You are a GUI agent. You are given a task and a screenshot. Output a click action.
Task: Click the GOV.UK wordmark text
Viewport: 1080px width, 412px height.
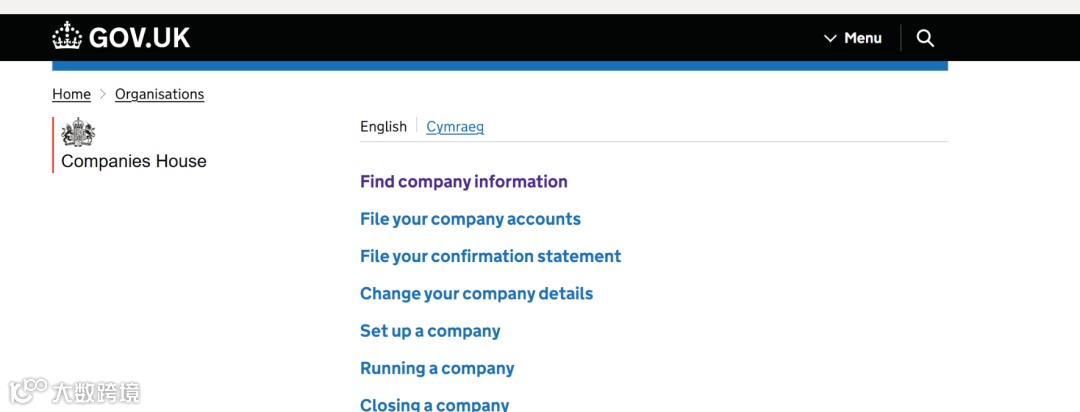(139, 38)
